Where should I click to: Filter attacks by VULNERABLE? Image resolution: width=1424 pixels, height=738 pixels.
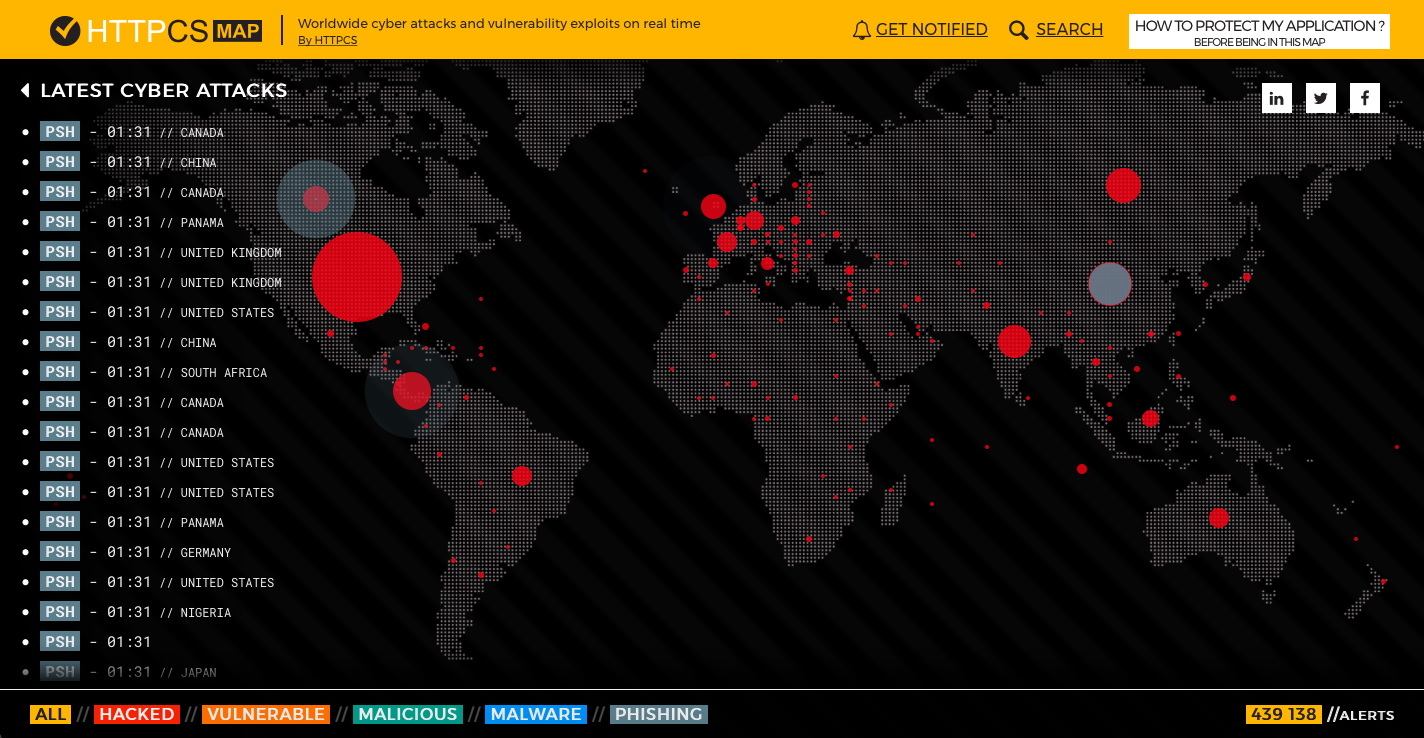(266, 714)
